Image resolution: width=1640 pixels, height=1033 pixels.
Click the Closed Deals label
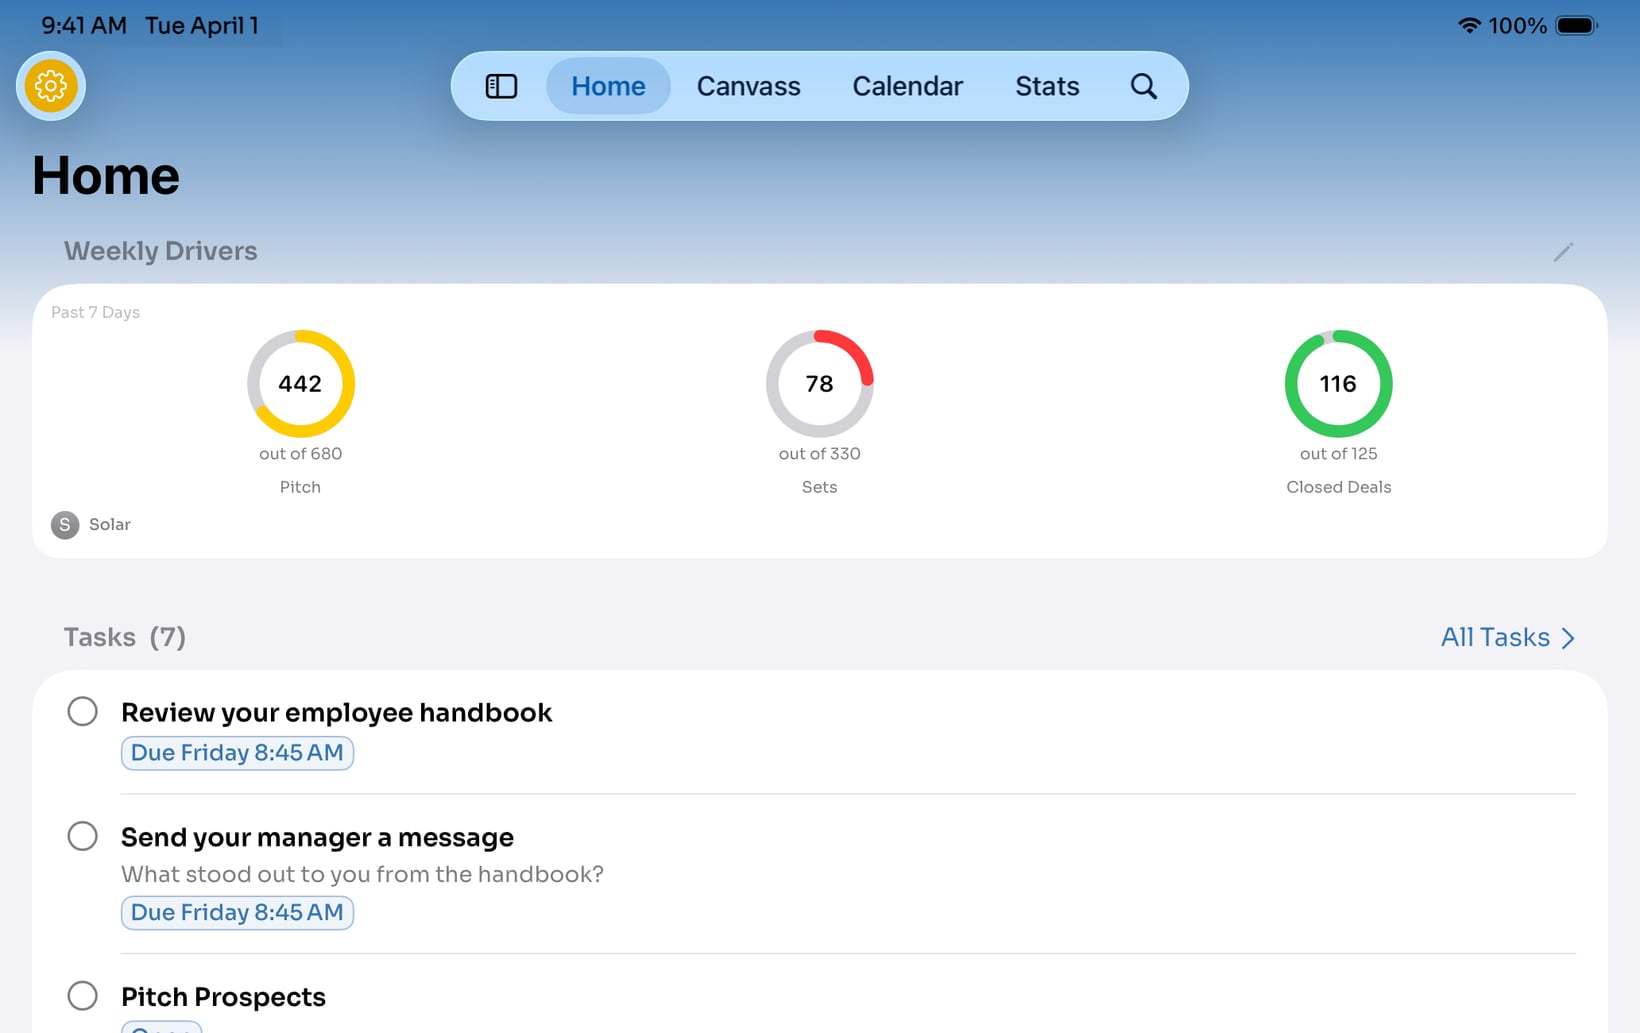click(x=1338, y=487)
